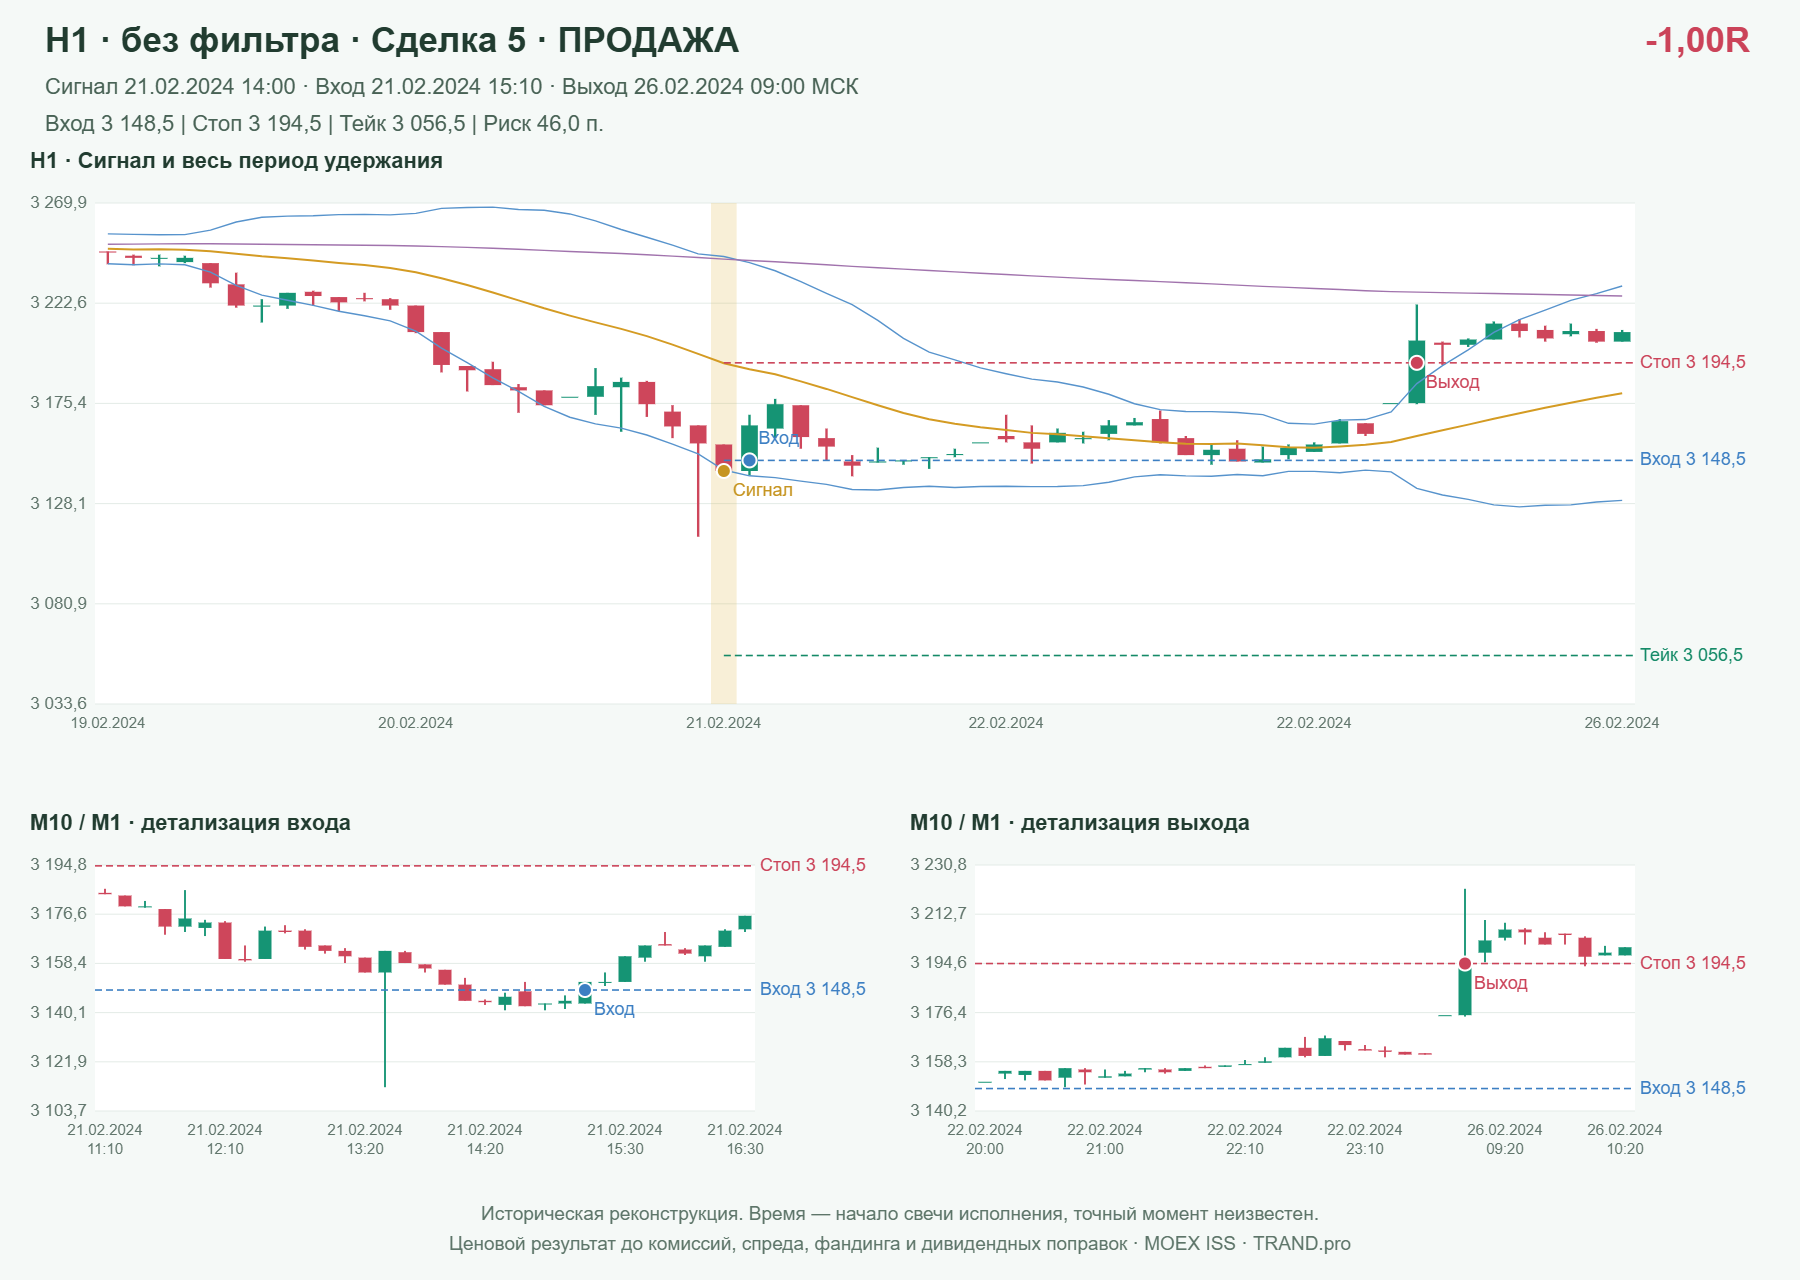Click the '21.02.2024 16:30' axis label
1800x1280 pixels.
click(745, 1139)
